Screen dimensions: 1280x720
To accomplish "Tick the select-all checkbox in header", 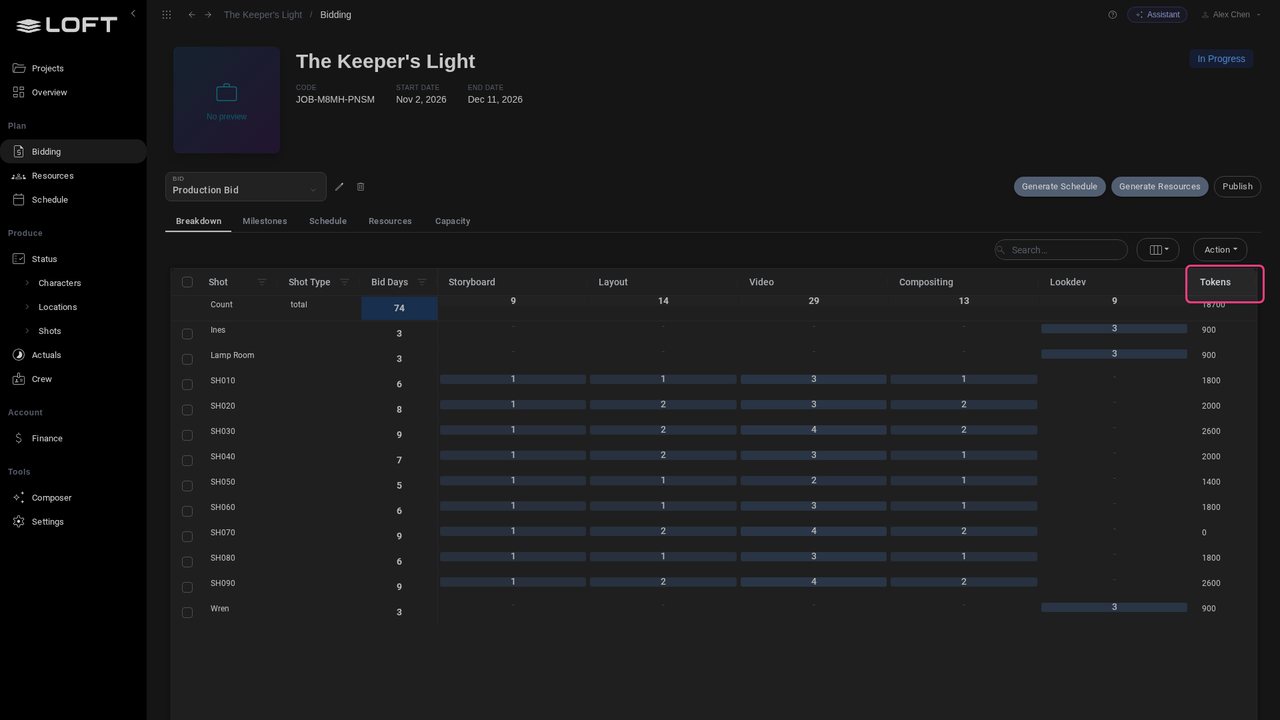I will (187, 282).
